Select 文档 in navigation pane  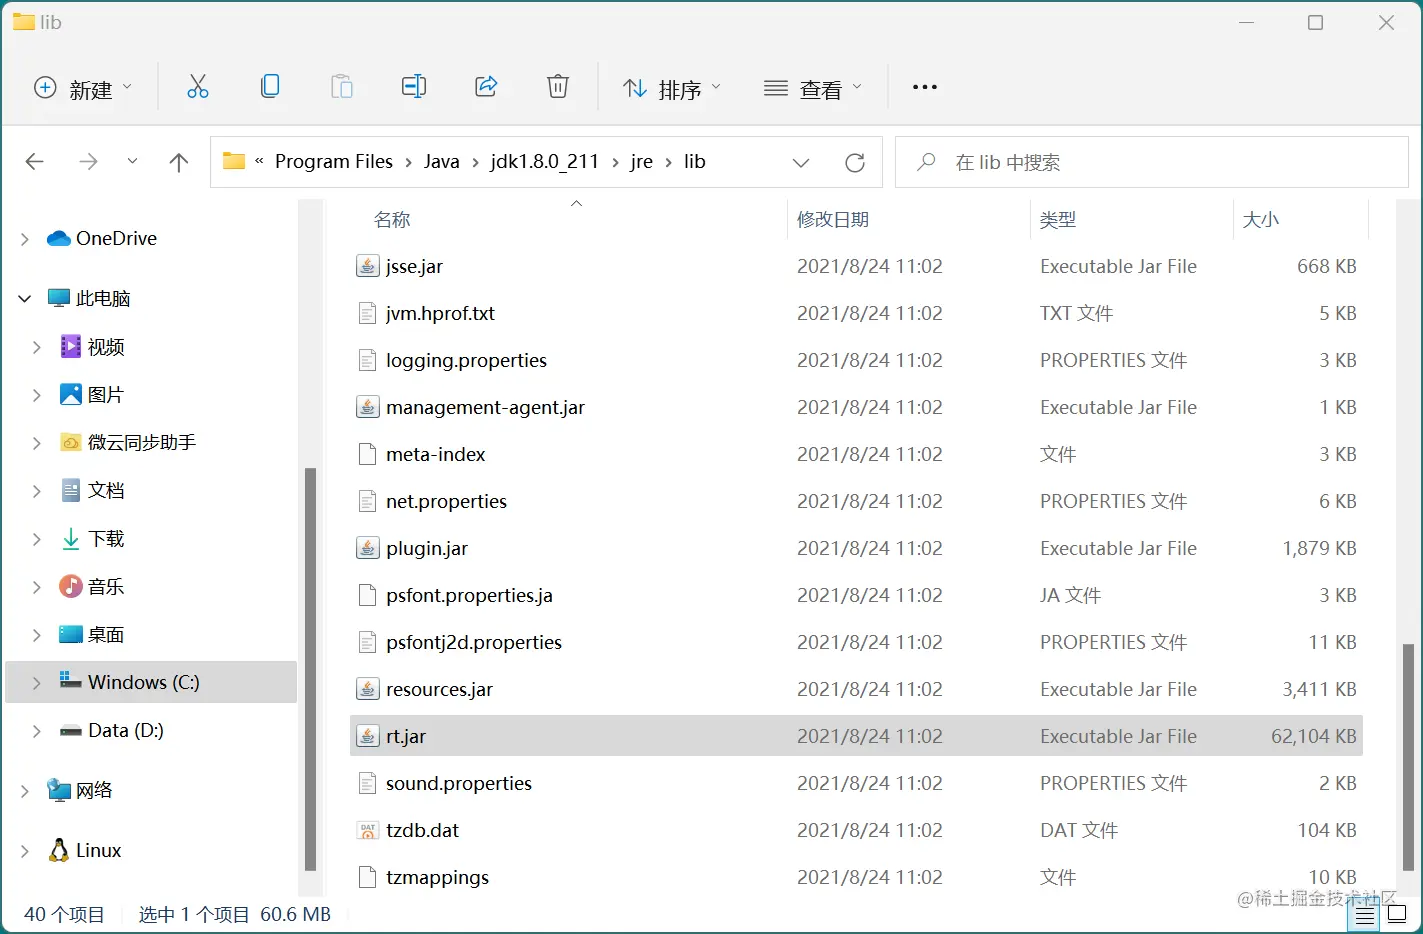coord(106,490)
